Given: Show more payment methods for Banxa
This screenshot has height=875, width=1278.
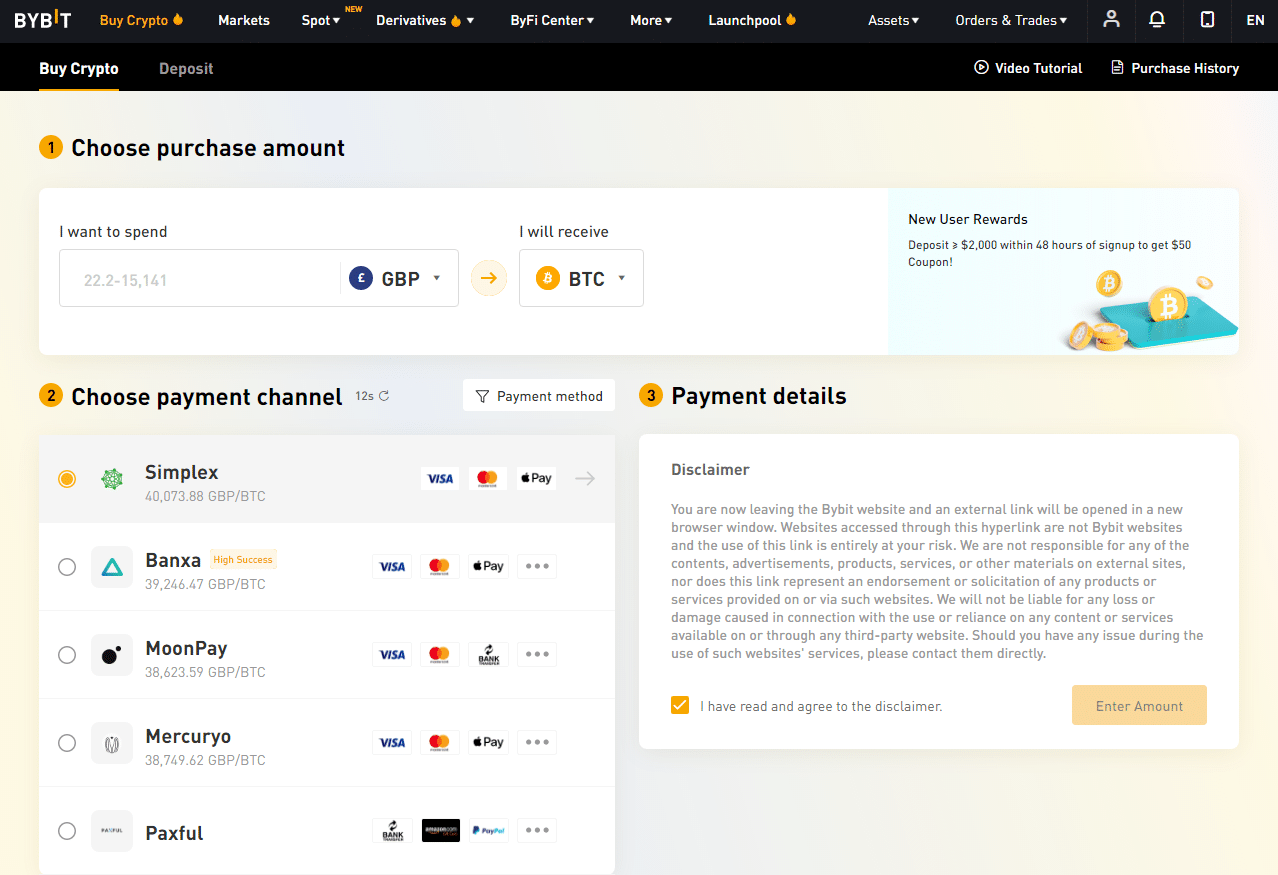Looking at the screenshot, I should point(537,567).
